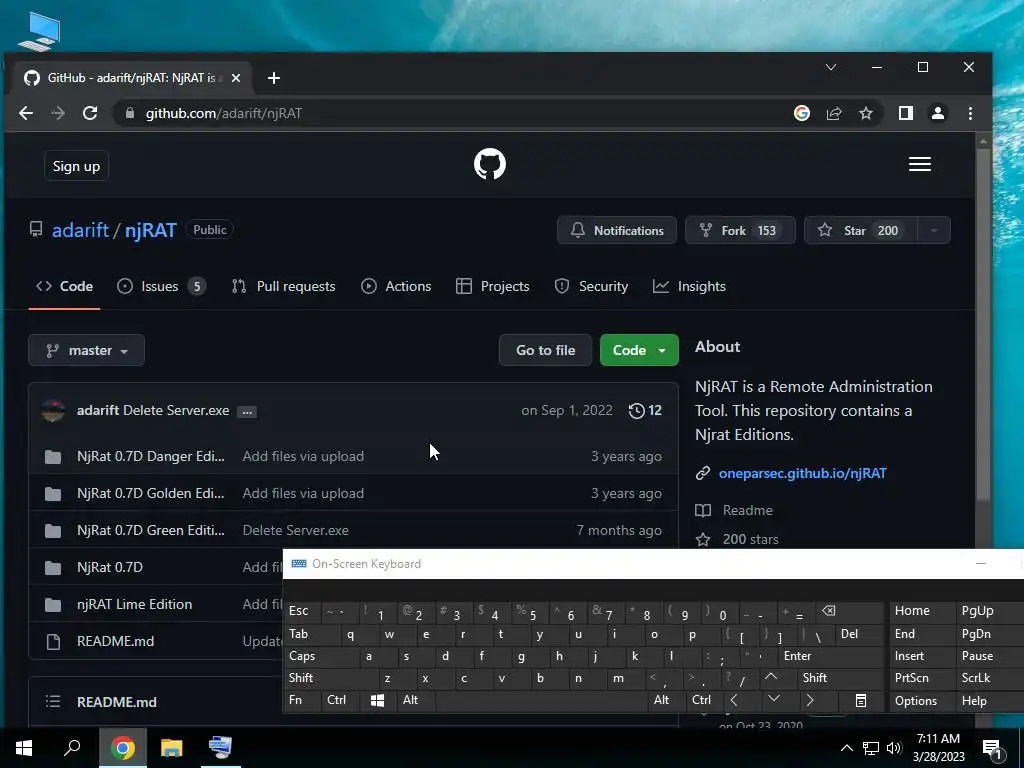Reload the page with the refresh icon
Viewport: 1024px width, 768px height.
(x=90, y=113)
